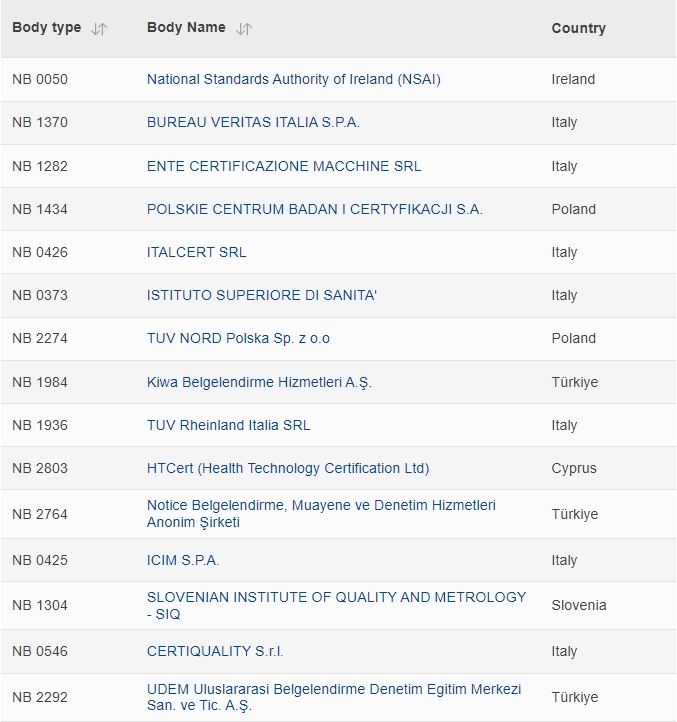Click Poland in the NB 2274 row

pyautogui.click(x=574, y=338)
